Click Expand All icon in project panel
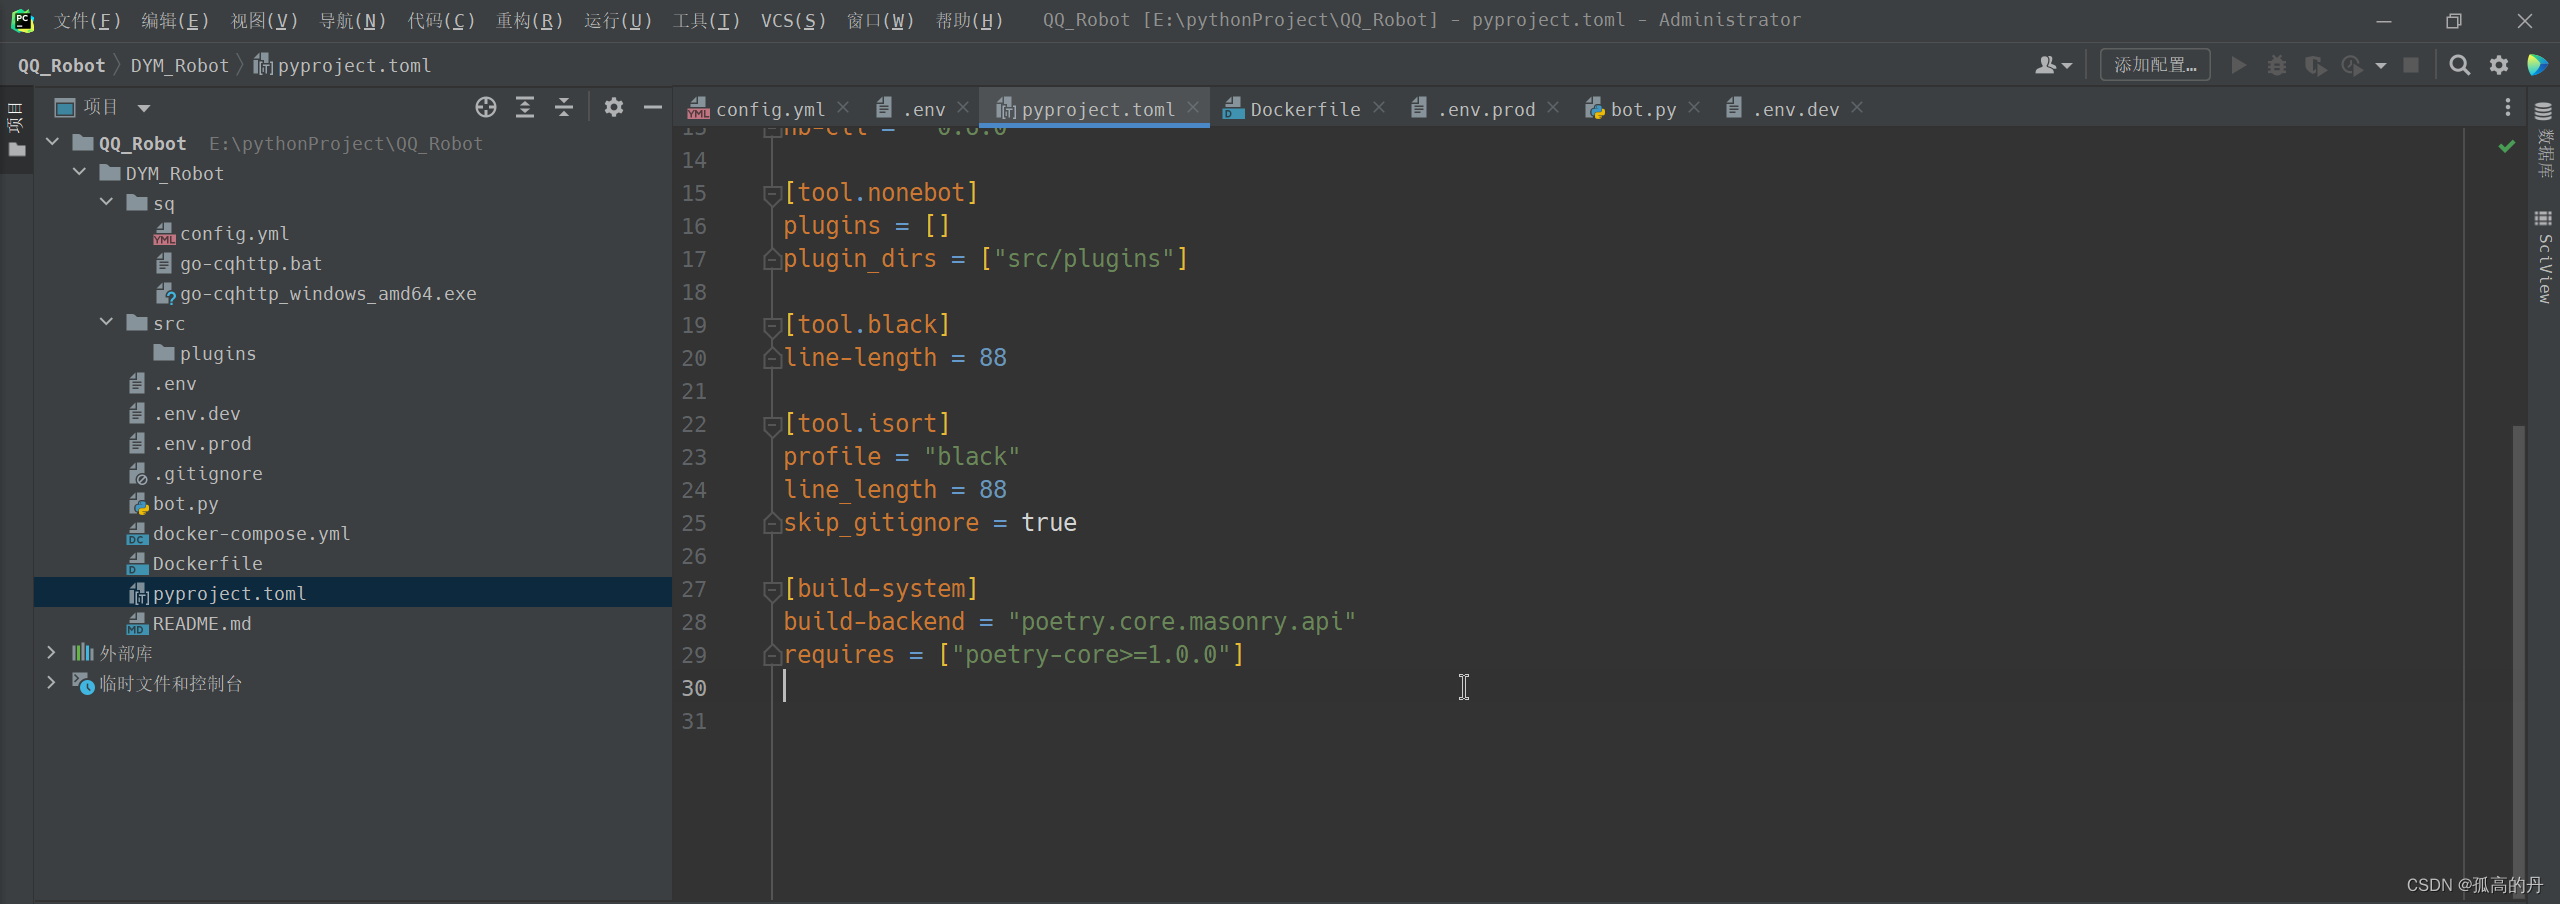The width and height of the screenshot is (2560, 904). tap(525, 108)
